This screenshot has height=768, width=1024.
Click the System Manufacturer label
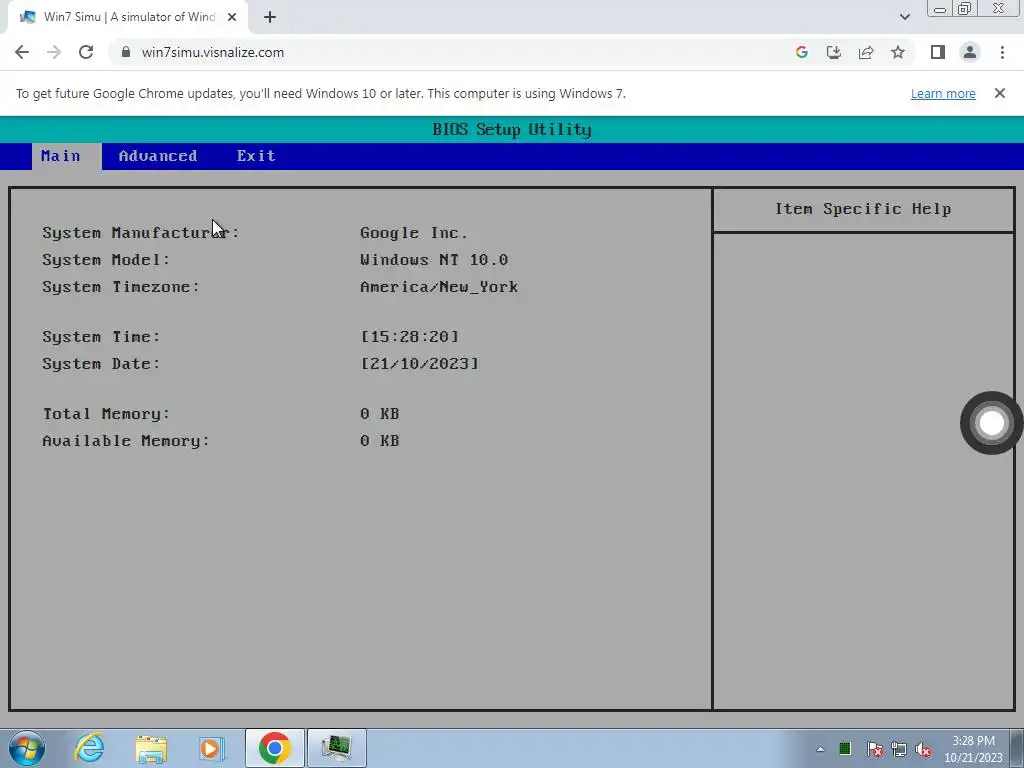141,233
